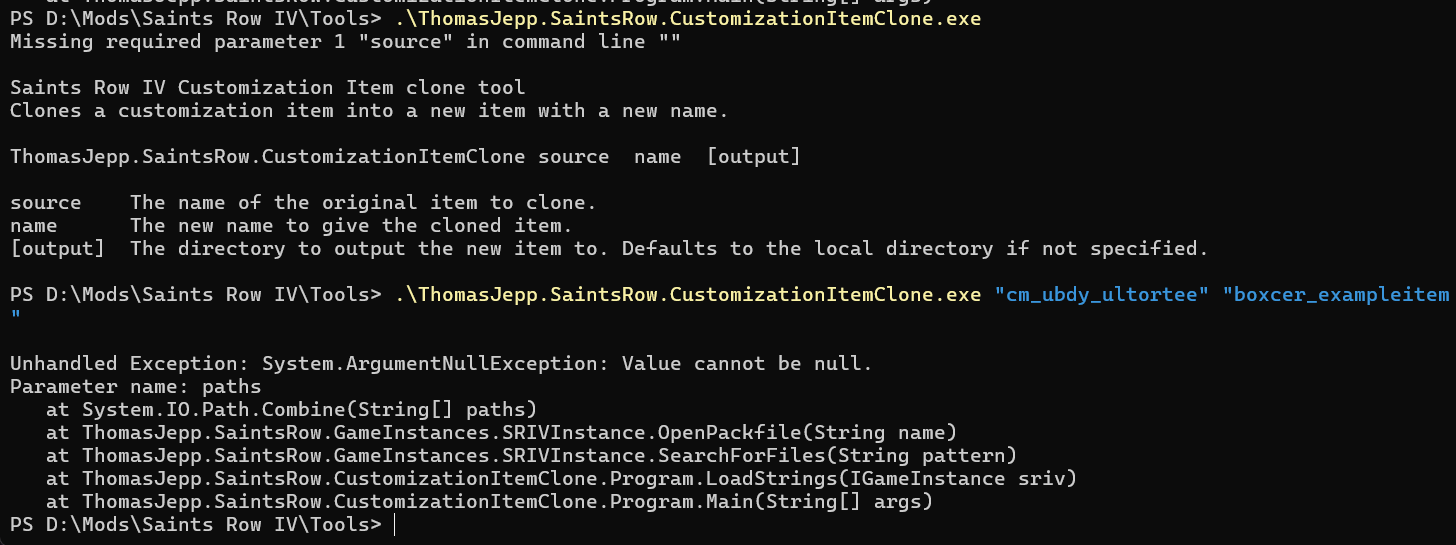Click the "cm_ubdy_ultortee" argument string
The width and height of the screenshot is (1456, 545).
pyautogui.click(x=1102, y=294)
